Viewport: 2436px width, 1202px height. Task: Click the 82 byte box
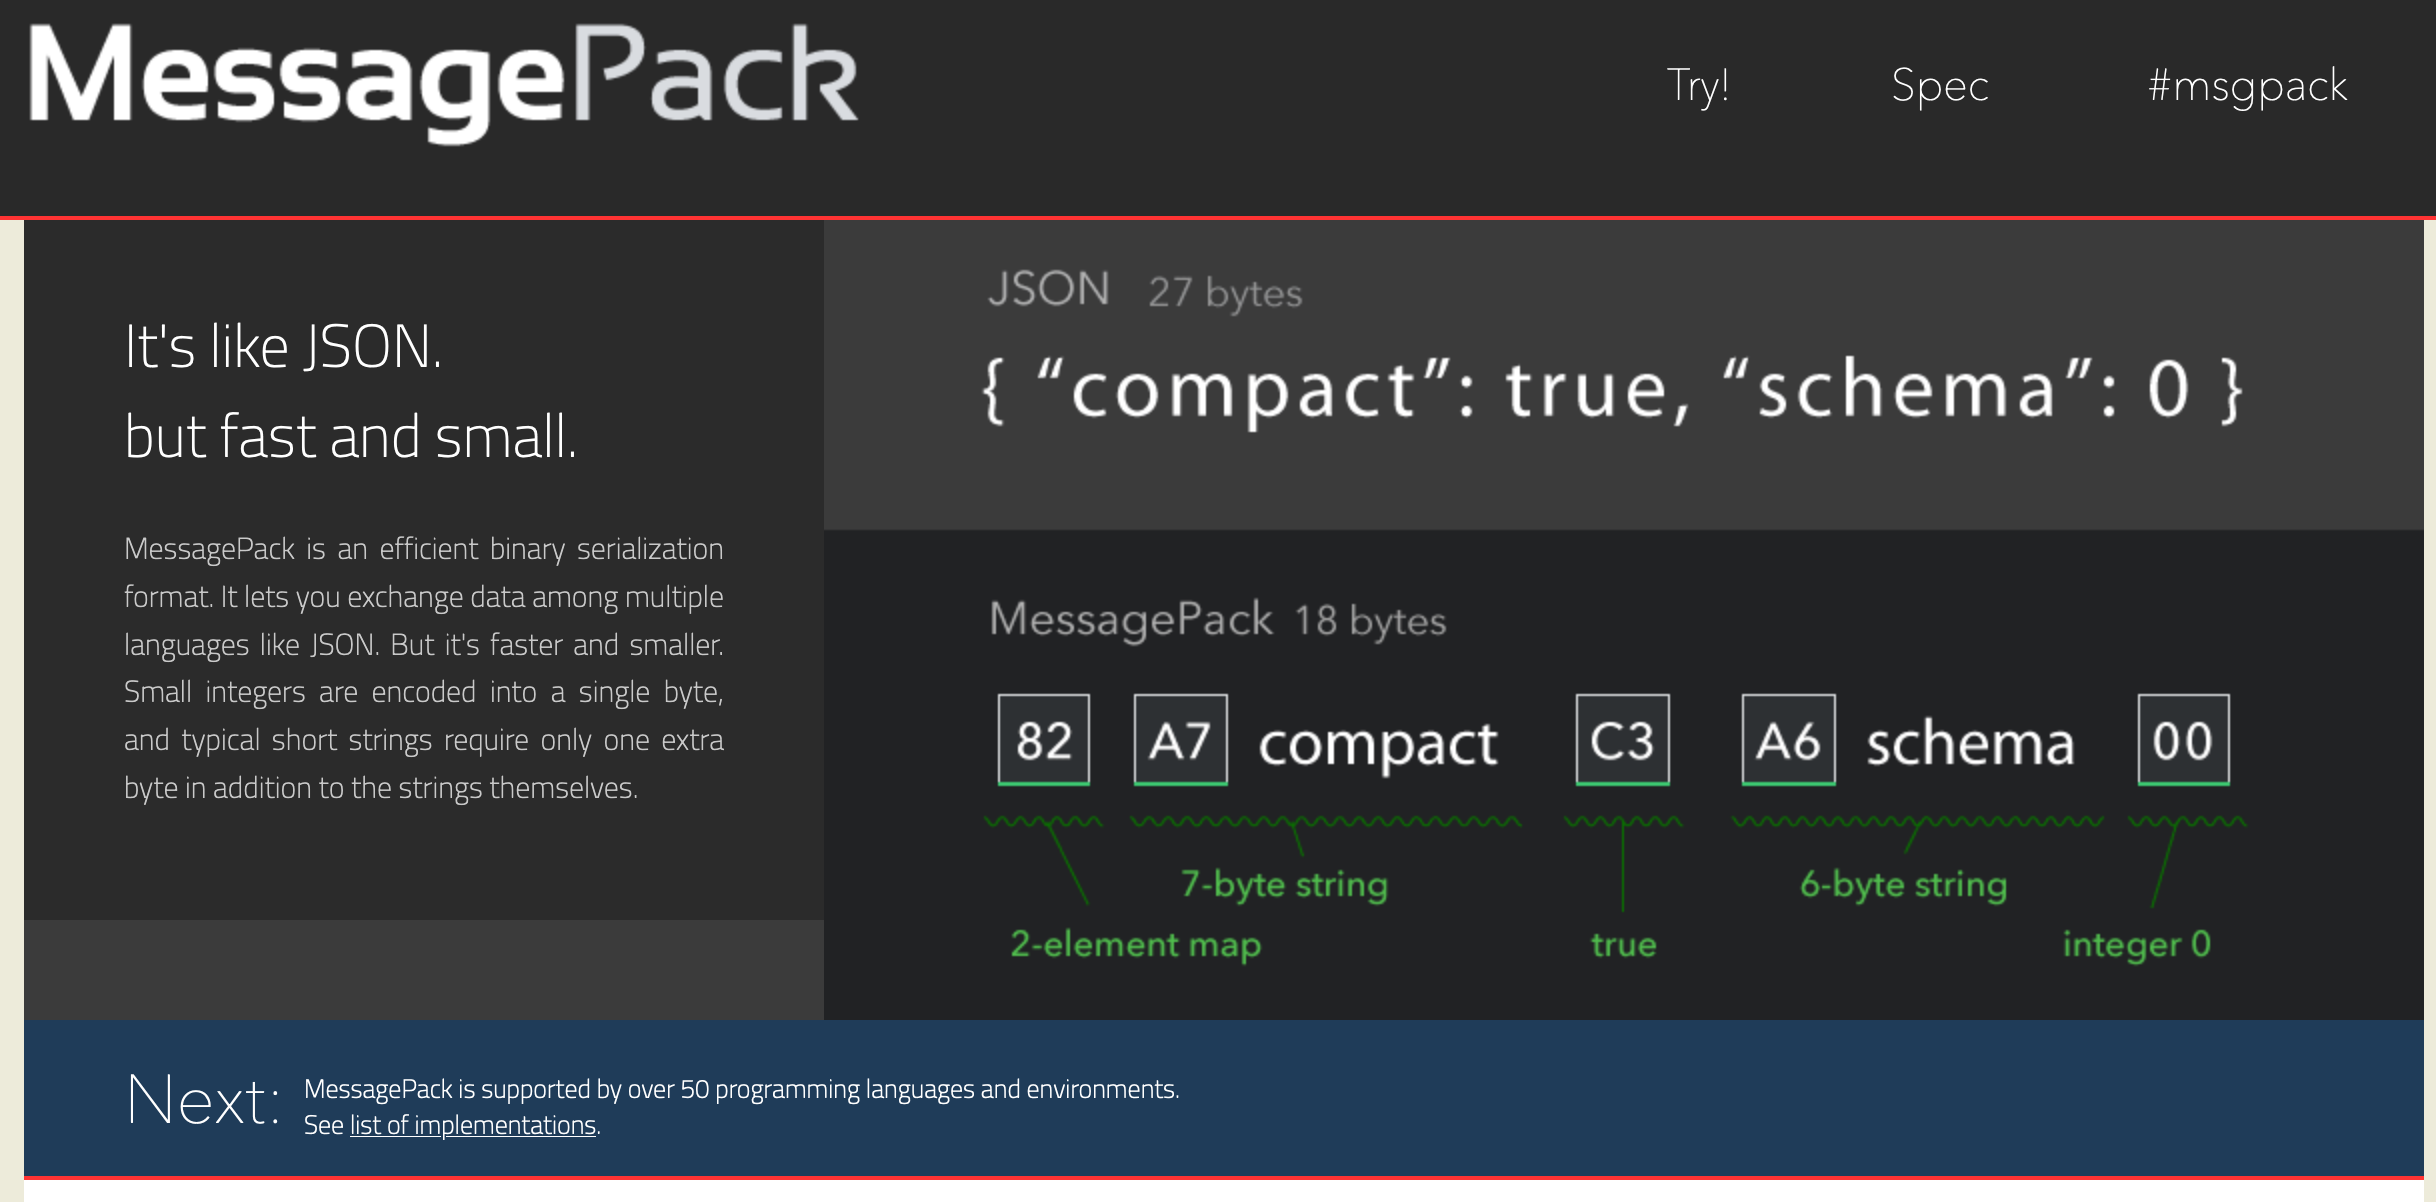(x=1044, y=740)
